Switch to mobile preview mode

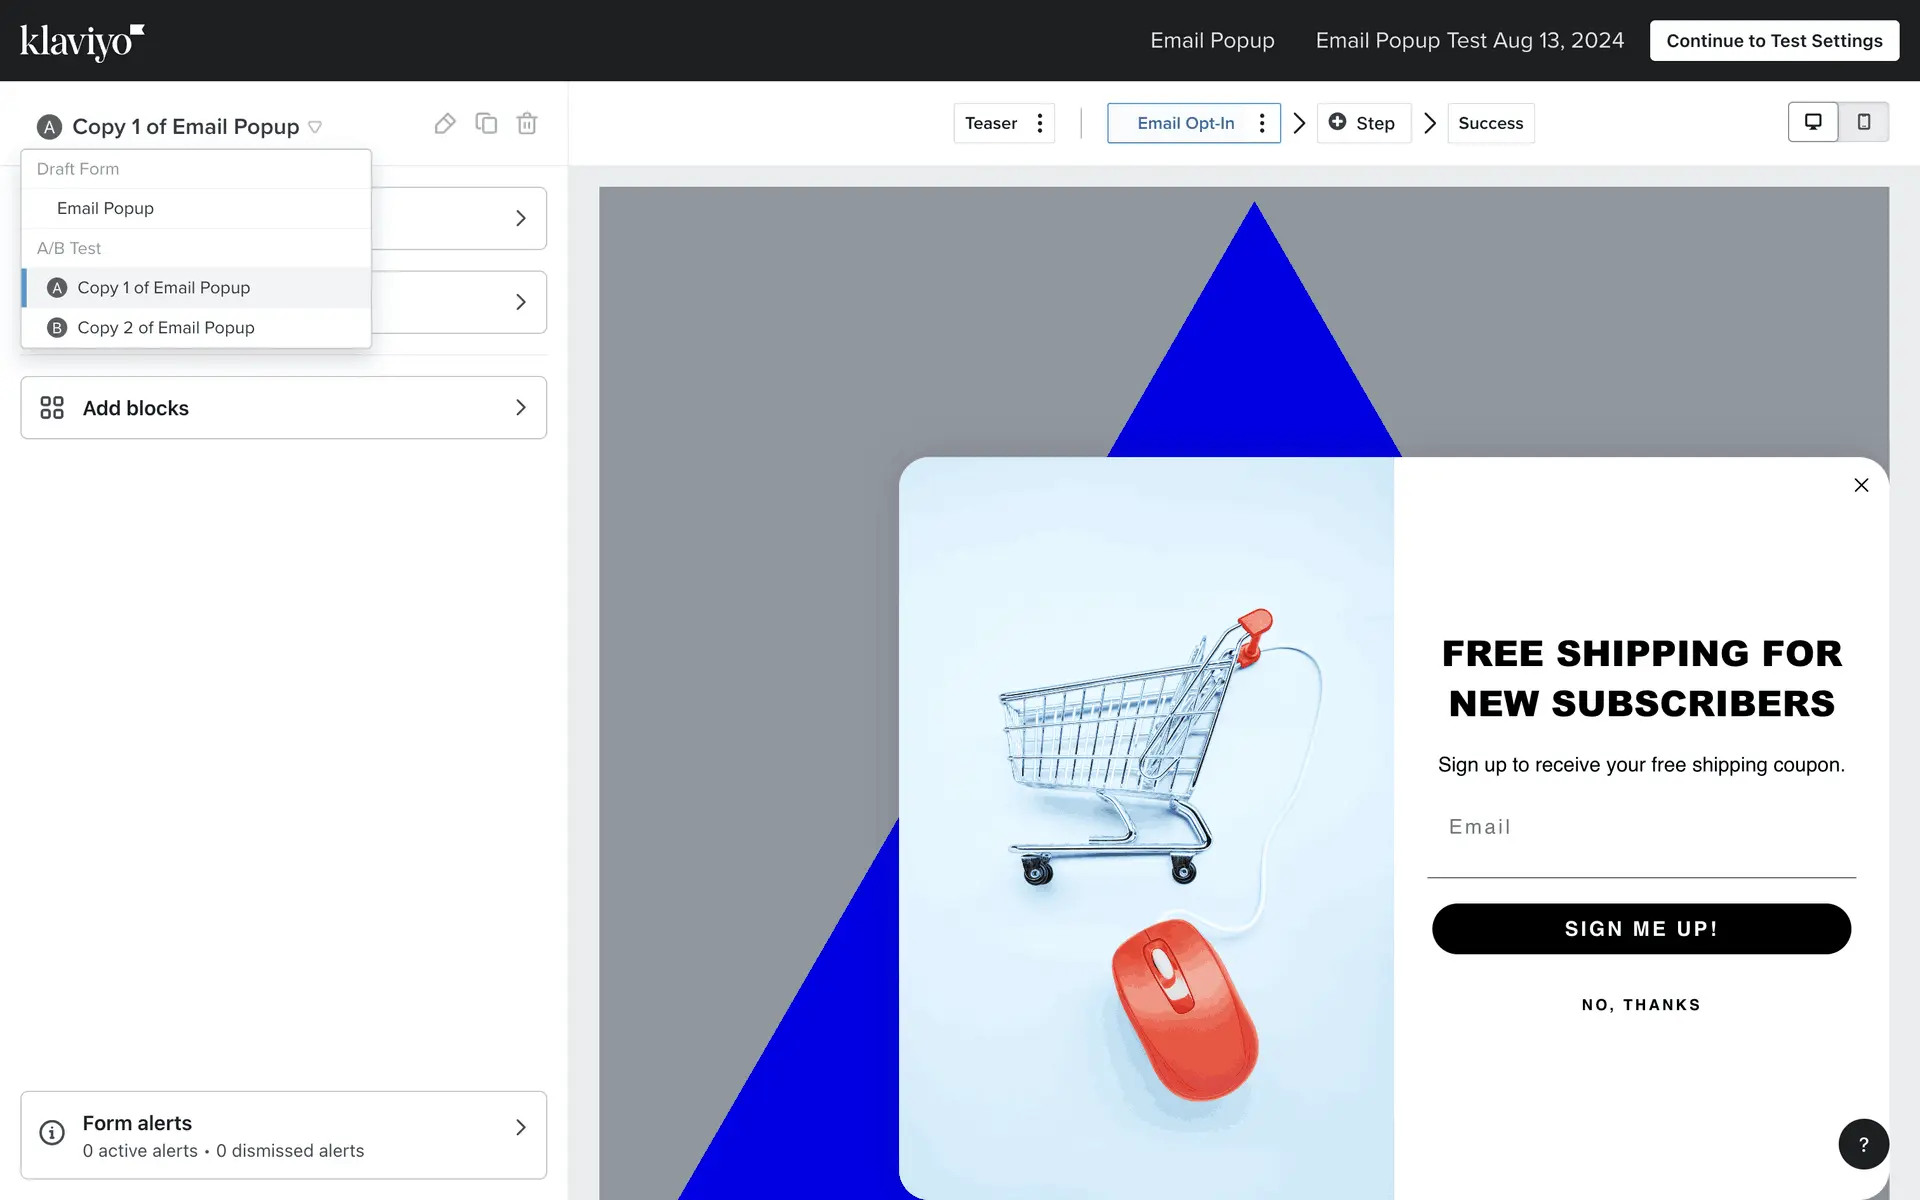coord(1864,122)
